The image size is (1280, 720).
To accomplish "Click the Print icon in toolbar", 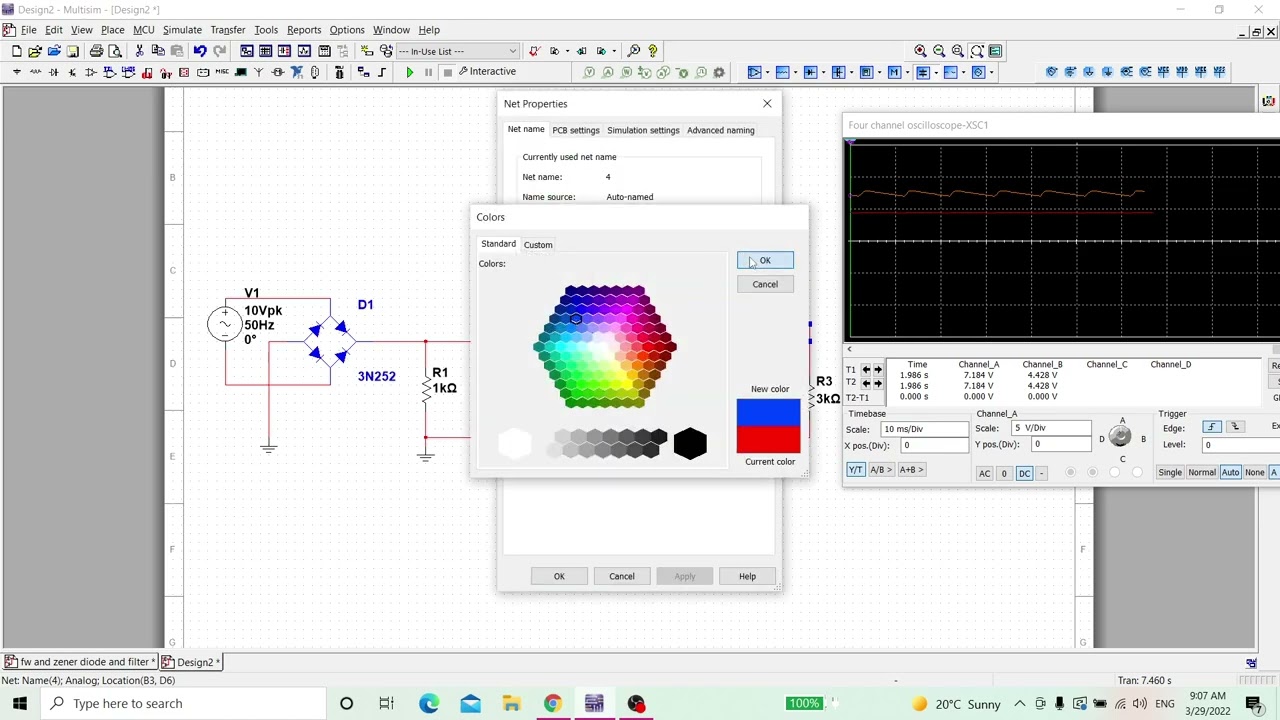I will coord(96,51).
